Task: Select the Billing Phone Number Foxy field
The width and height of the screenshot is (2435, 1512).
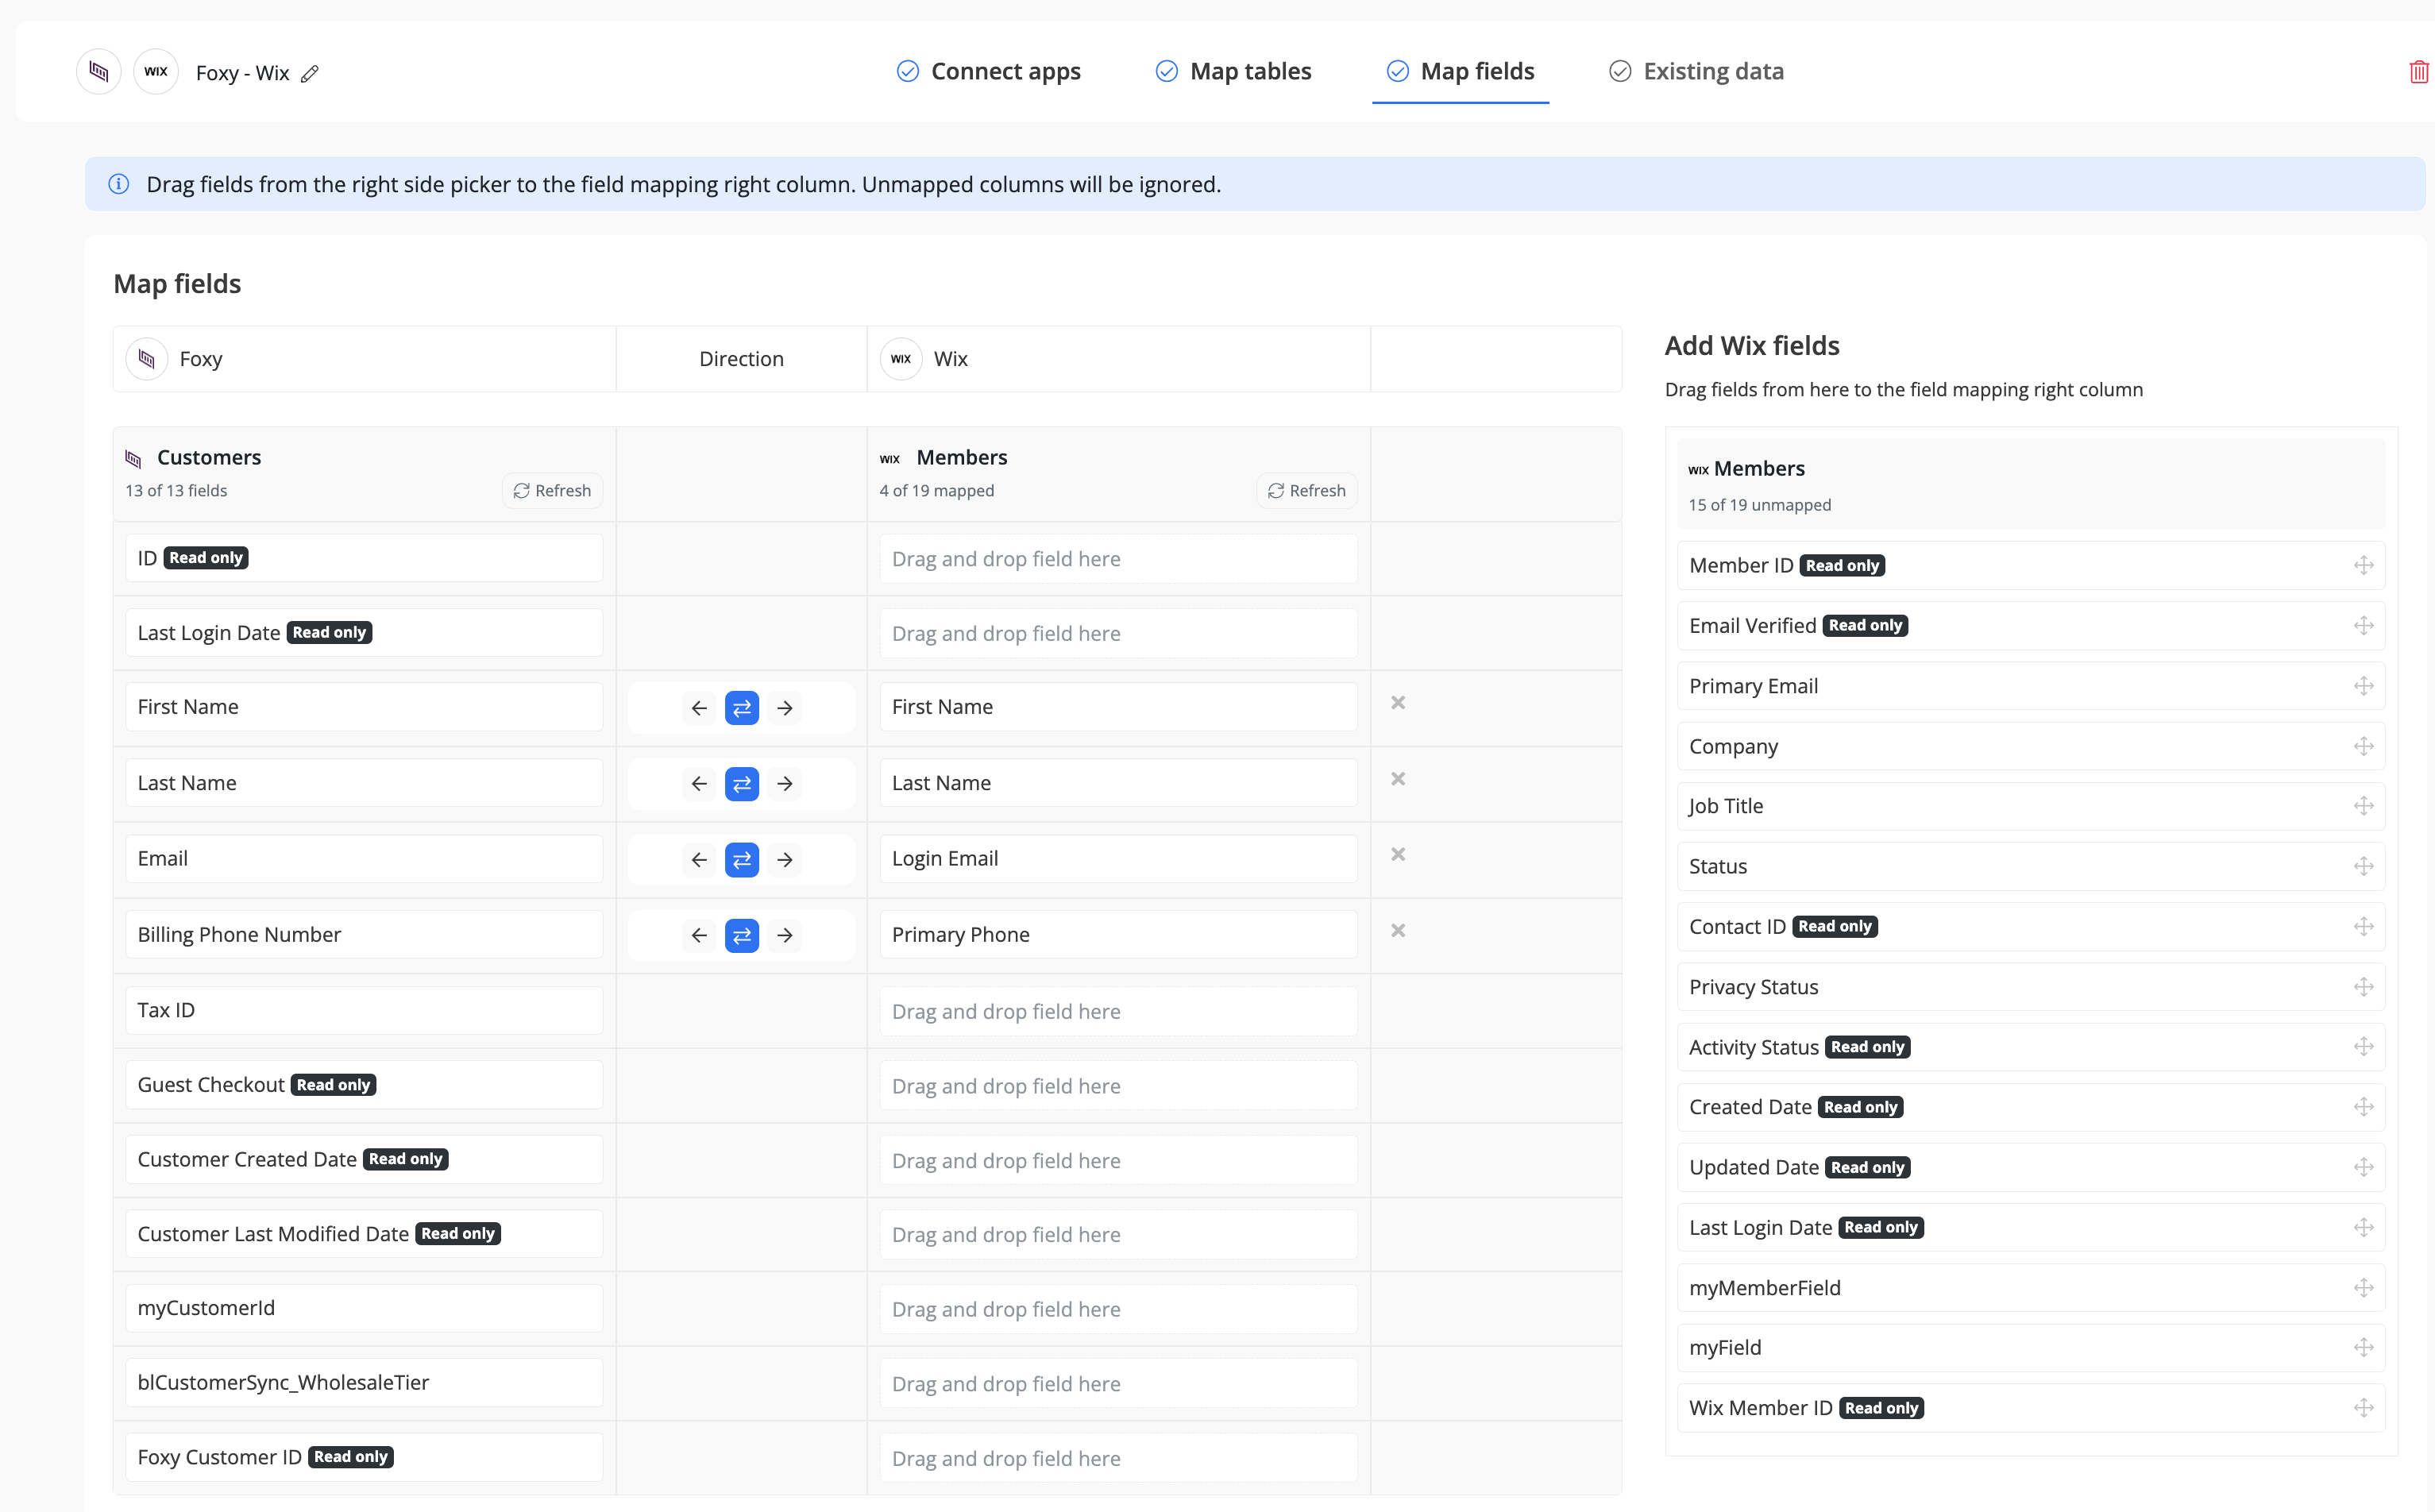Action: pos(364,935)
